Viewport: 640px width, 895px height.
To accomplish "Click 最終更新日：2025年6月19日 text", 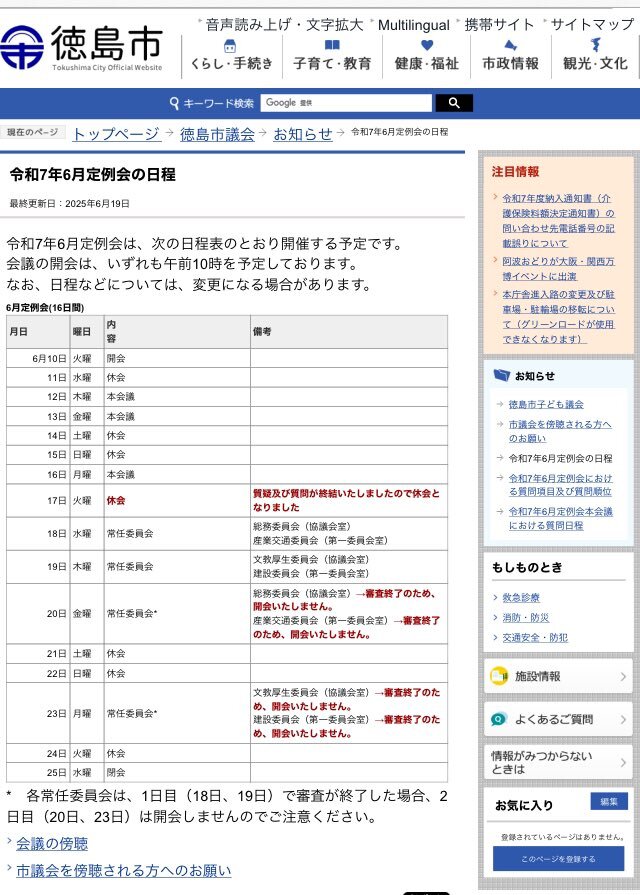I will click(x=70, y=204).
